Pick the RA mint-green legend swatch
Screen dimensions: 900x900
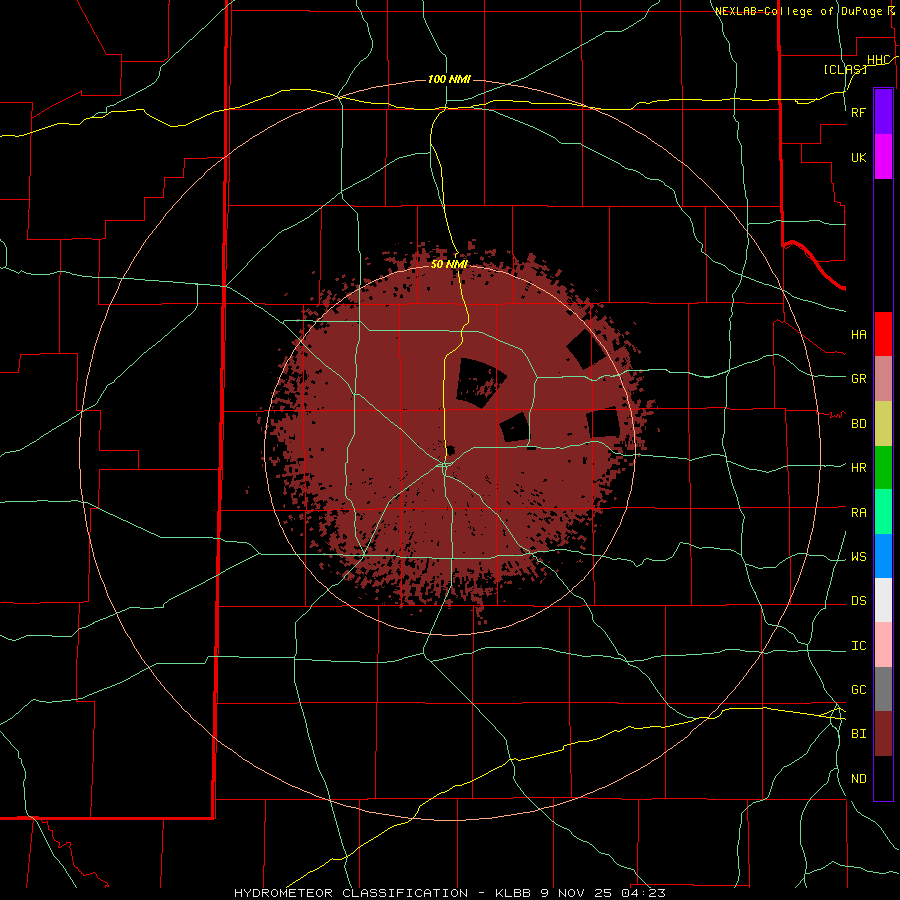883,512
